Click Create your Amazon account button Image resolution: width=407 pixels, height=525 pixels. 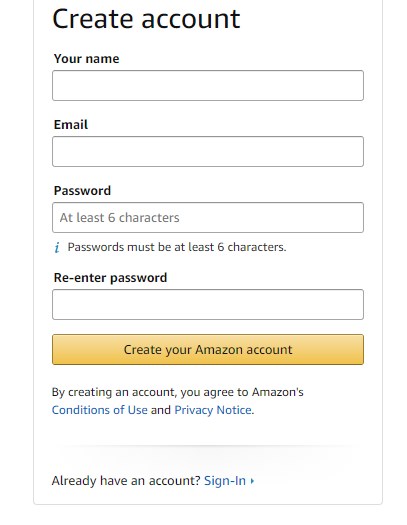[208, 349]
